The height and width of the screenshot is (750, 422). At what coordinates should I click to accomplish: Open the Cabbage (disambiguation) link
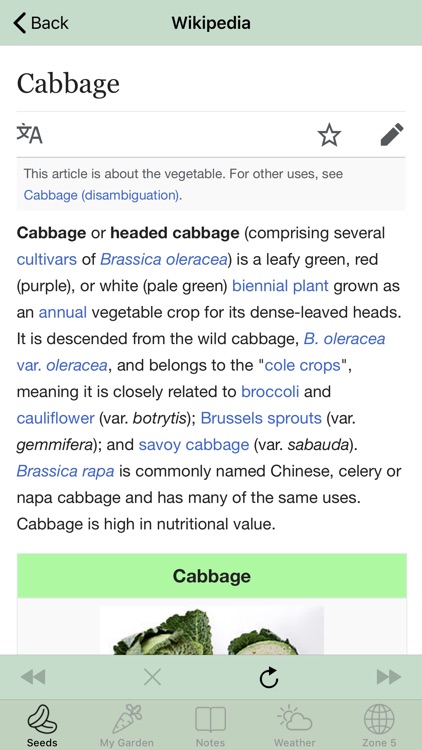pos(102,195)
